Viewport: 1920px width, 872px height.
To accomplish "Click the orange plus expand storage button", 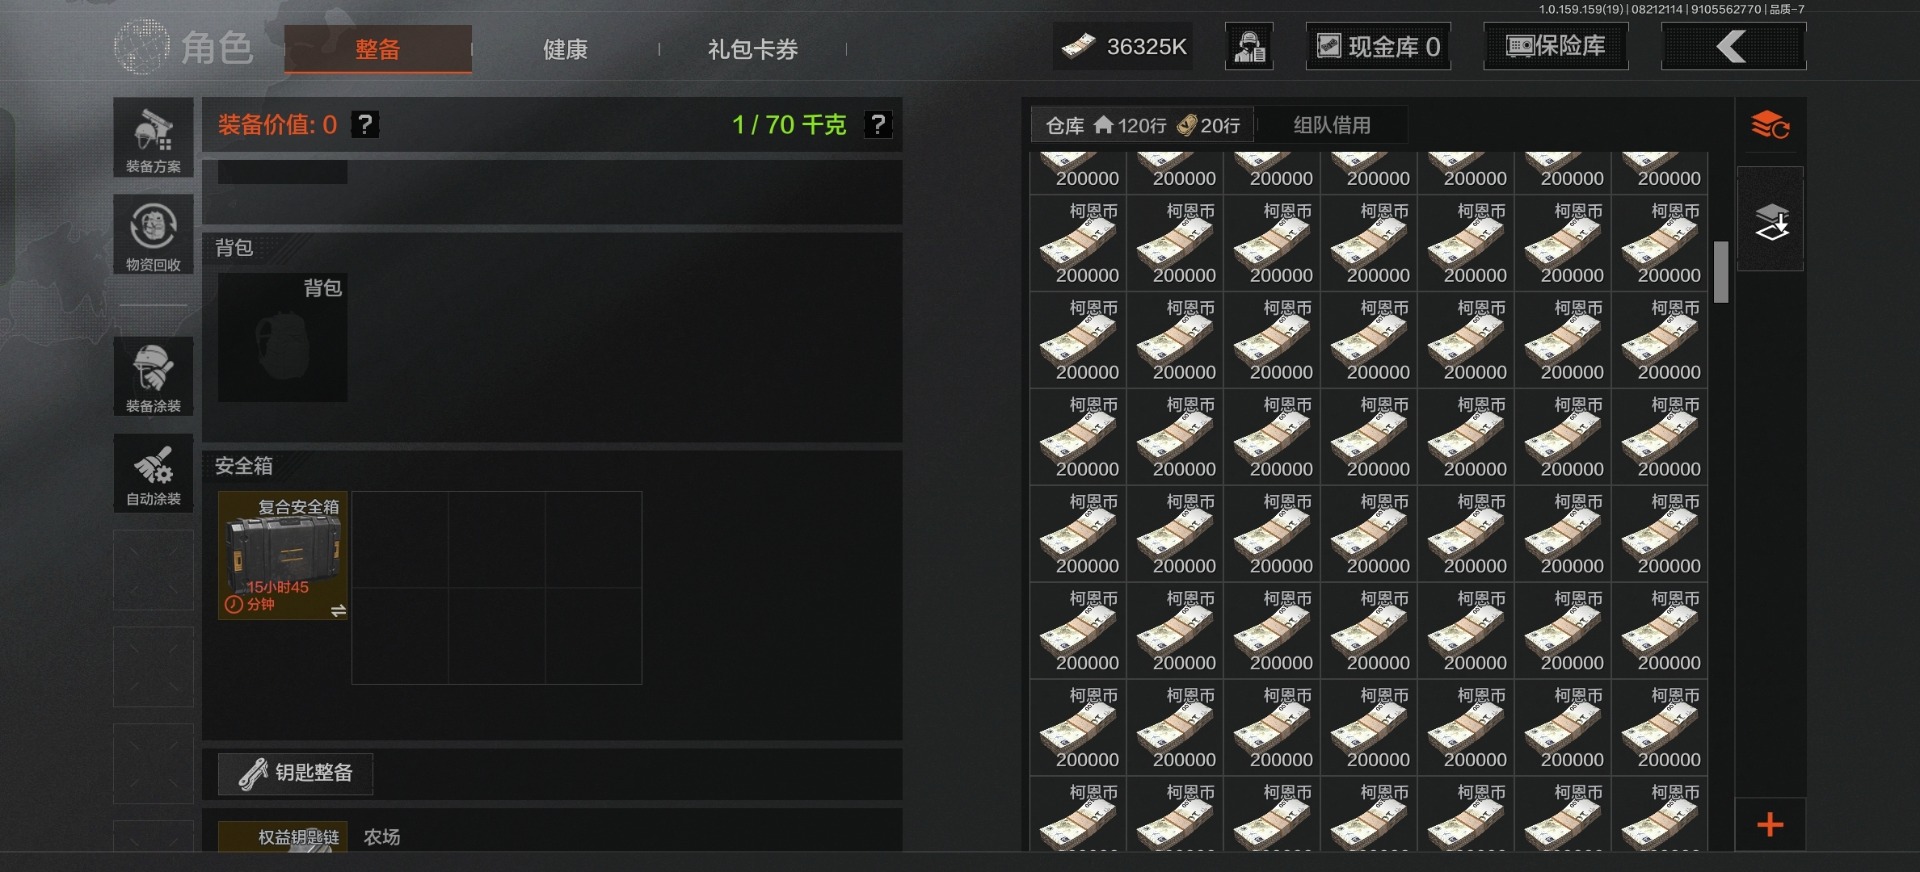I will click(1770, 824).
